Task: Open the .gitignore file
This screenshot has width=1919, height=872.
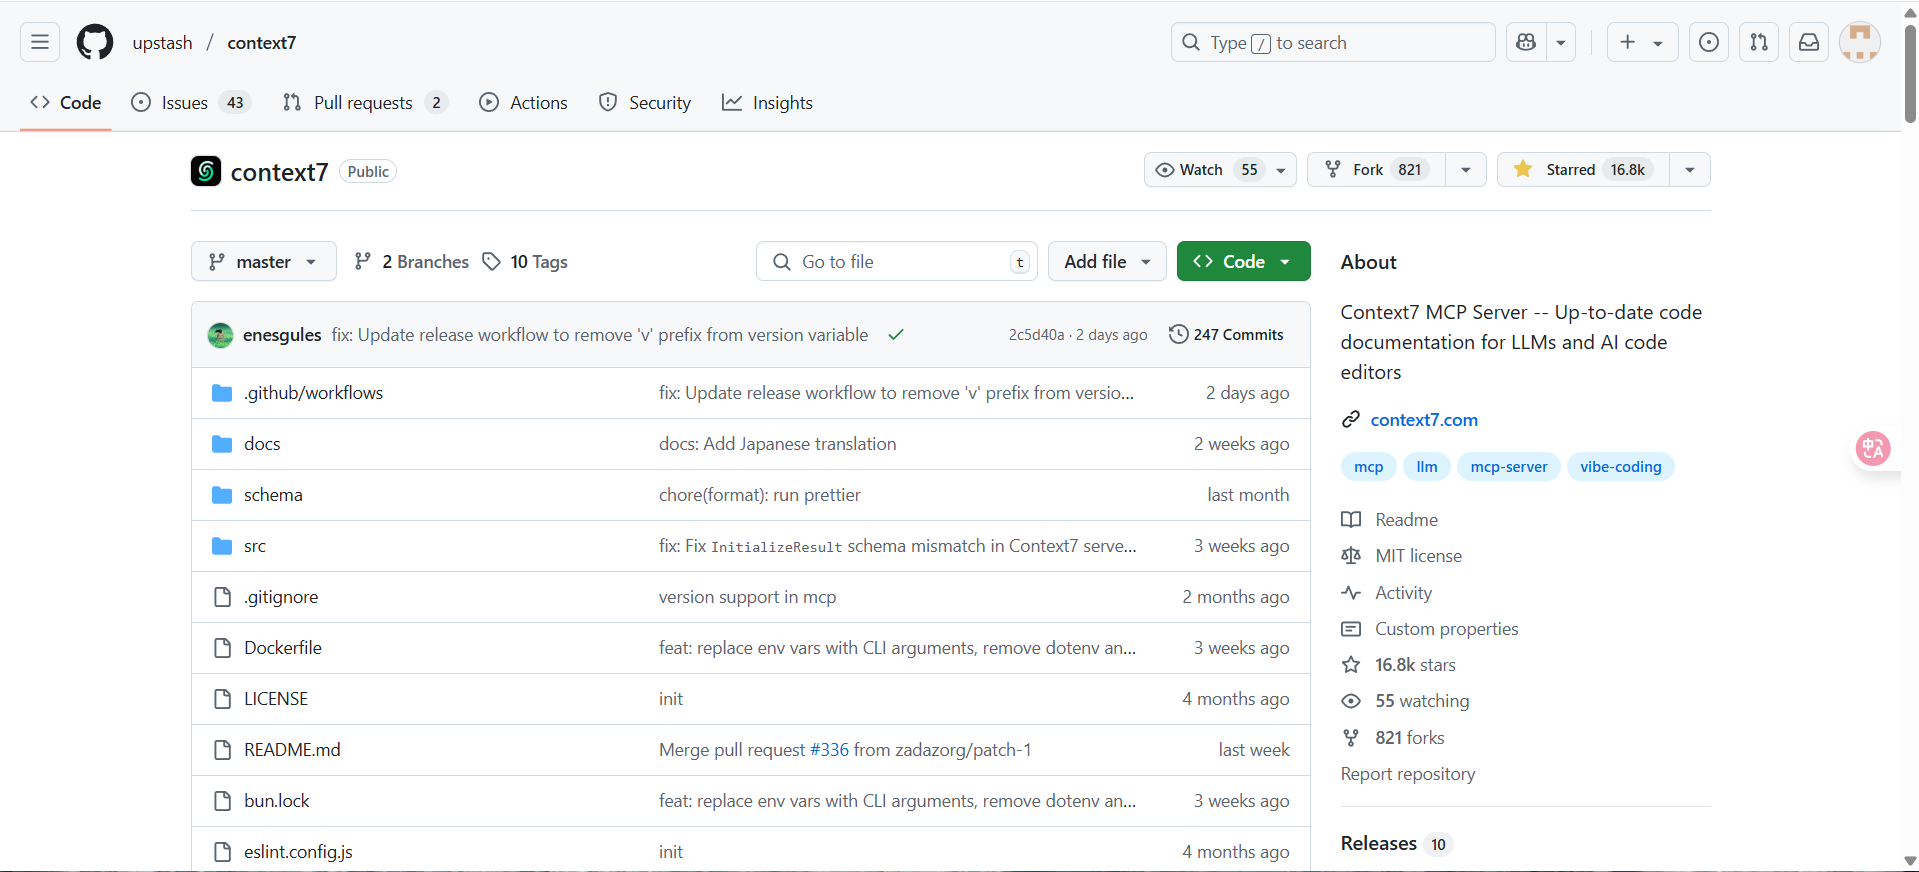Action: click(281, 597)
